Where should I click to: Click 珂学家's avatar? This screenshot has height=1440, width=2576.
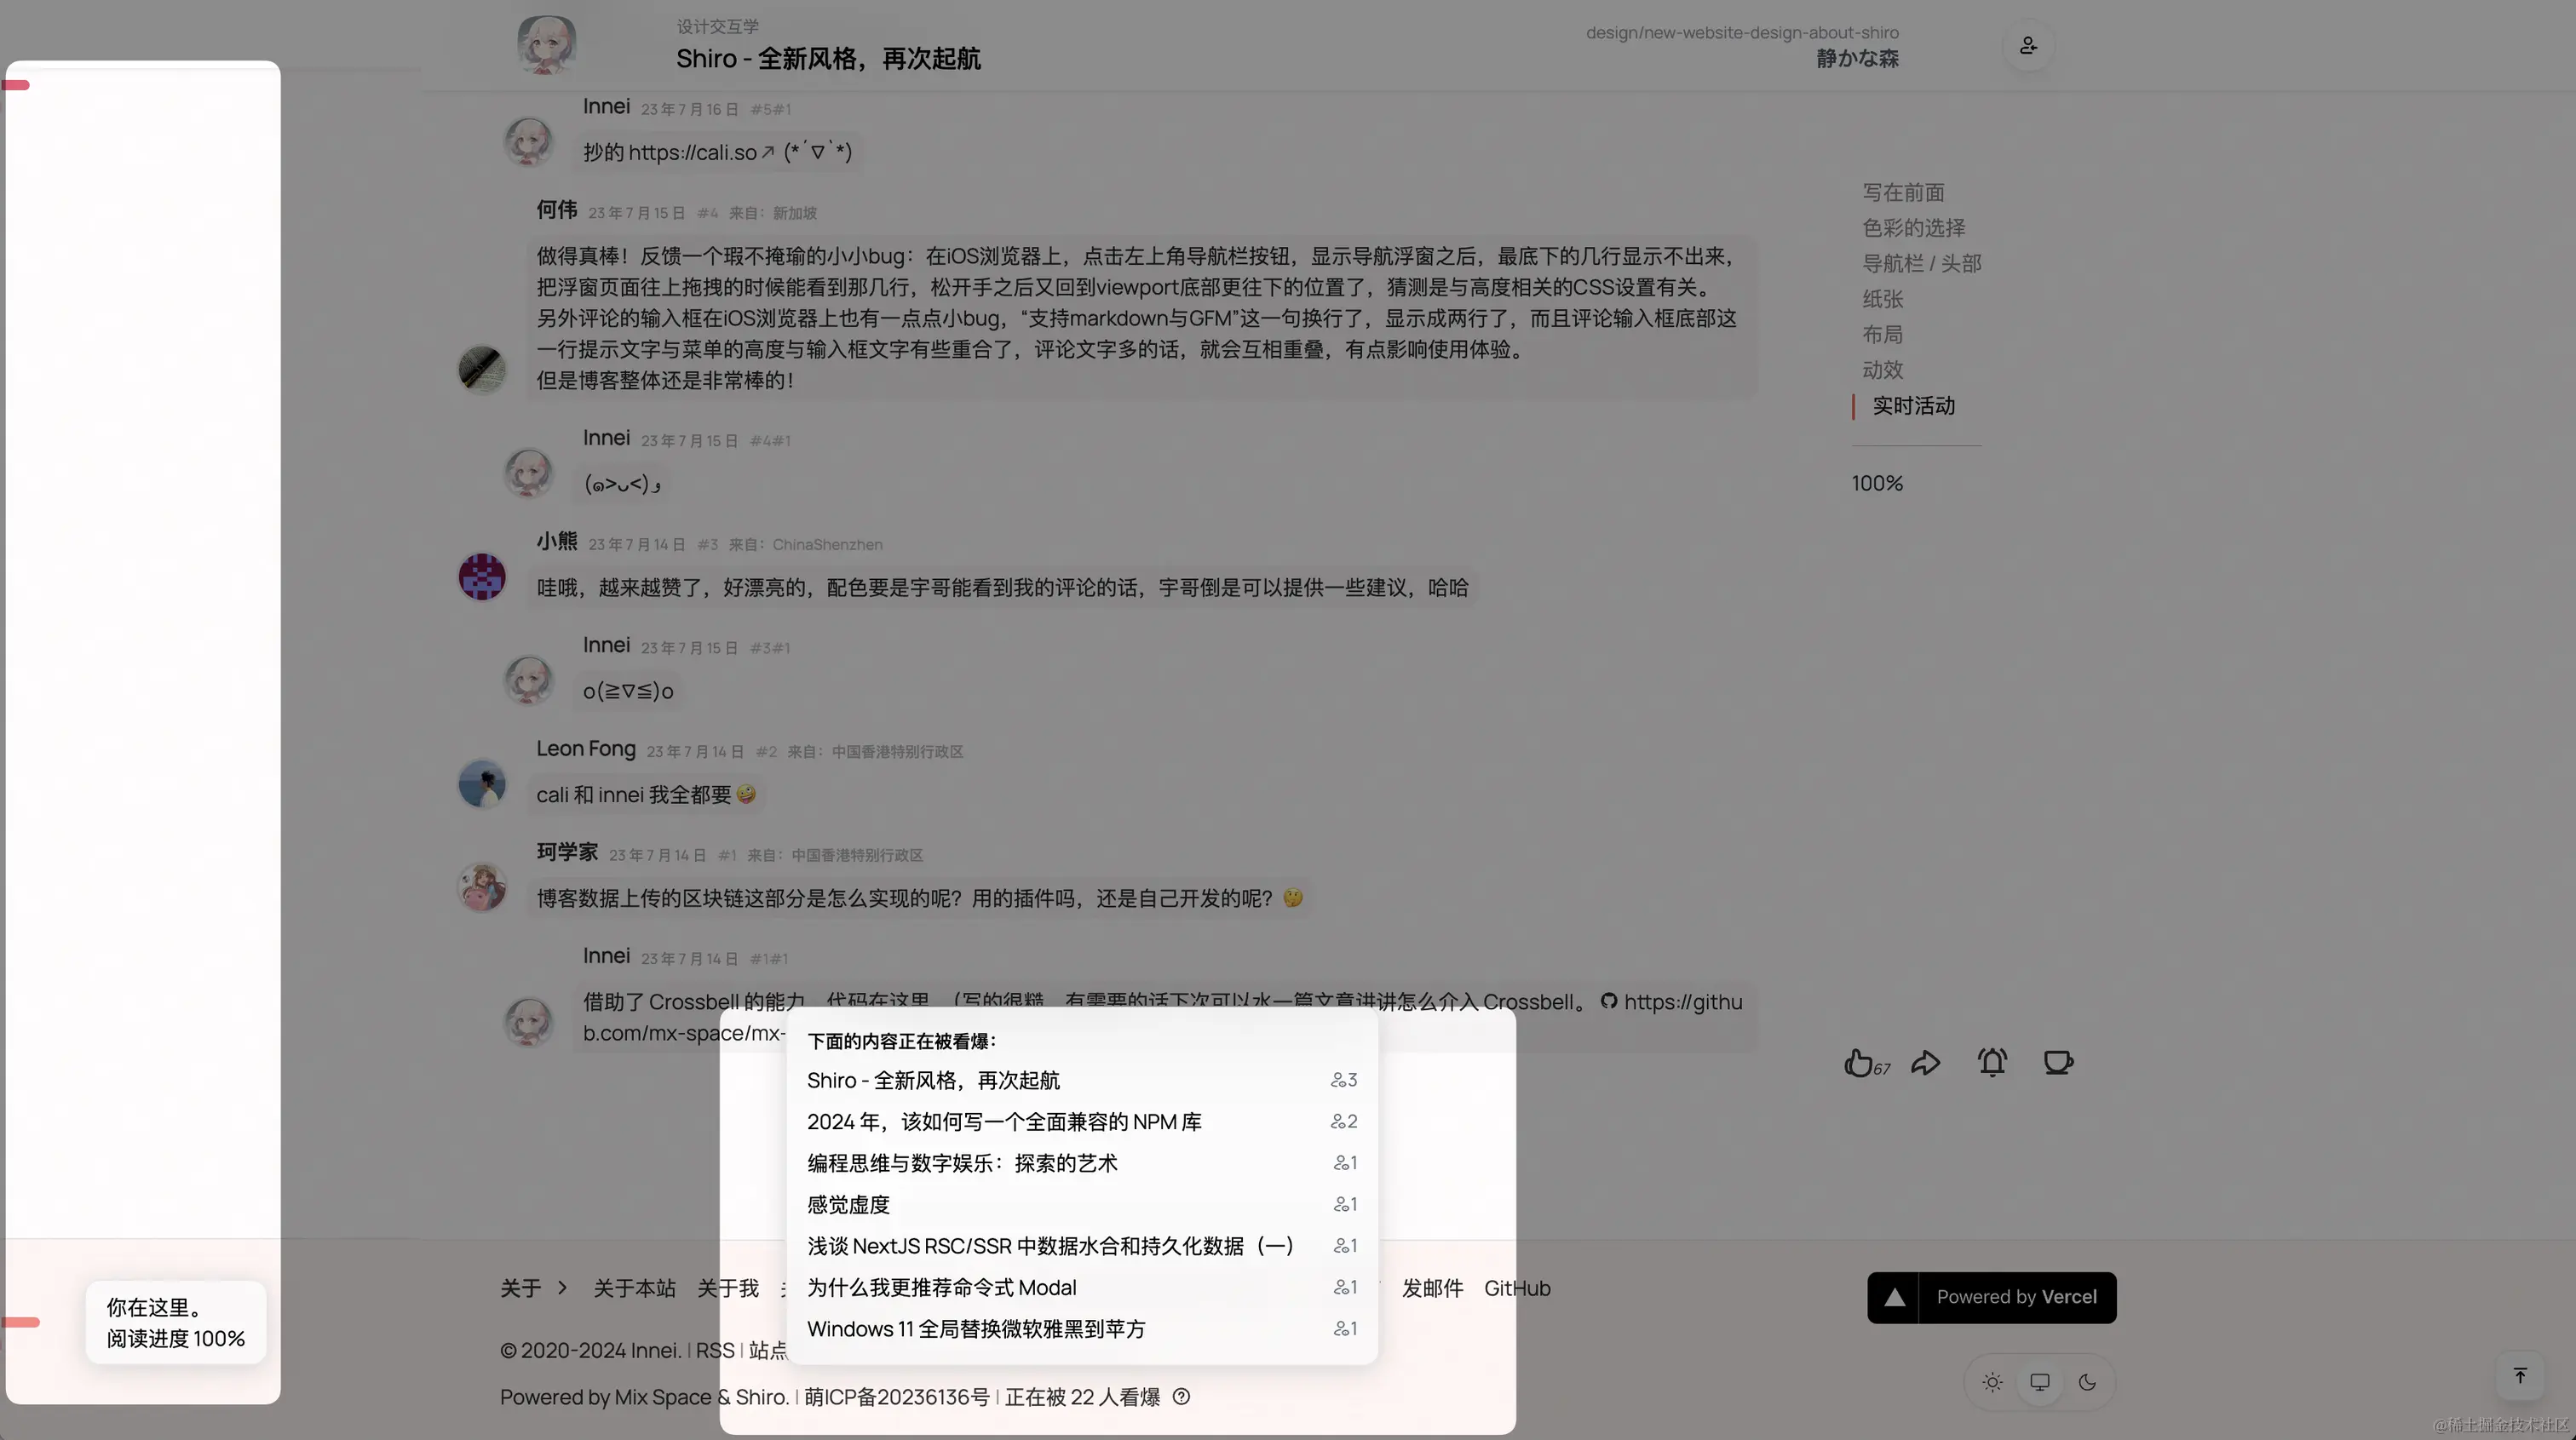pyautogui.click(x=482, y=888)
